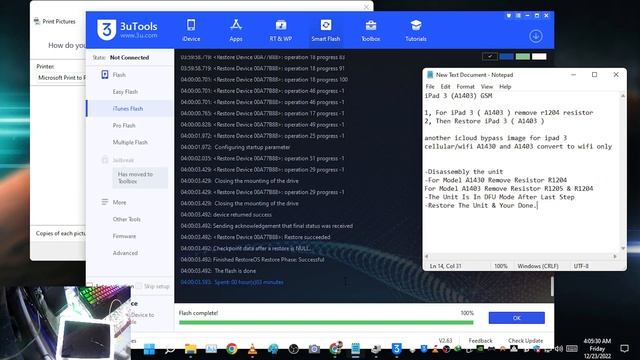
Task: Click the 'Restore succeeded' log line
Action: [x=255, y=237]
